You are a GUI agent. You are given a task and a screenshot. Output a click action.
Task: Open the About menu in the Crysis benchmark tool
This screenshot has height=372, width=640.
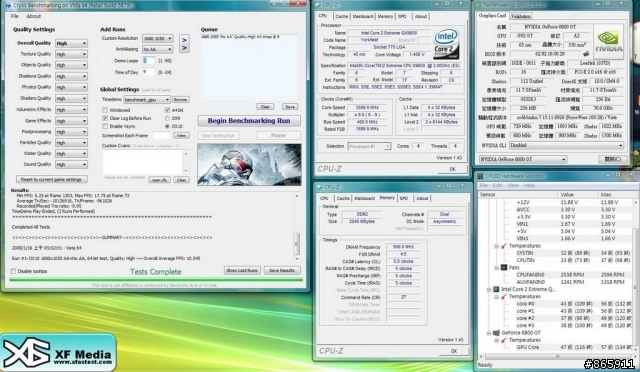pyautogui.click(x=33, y=16)
